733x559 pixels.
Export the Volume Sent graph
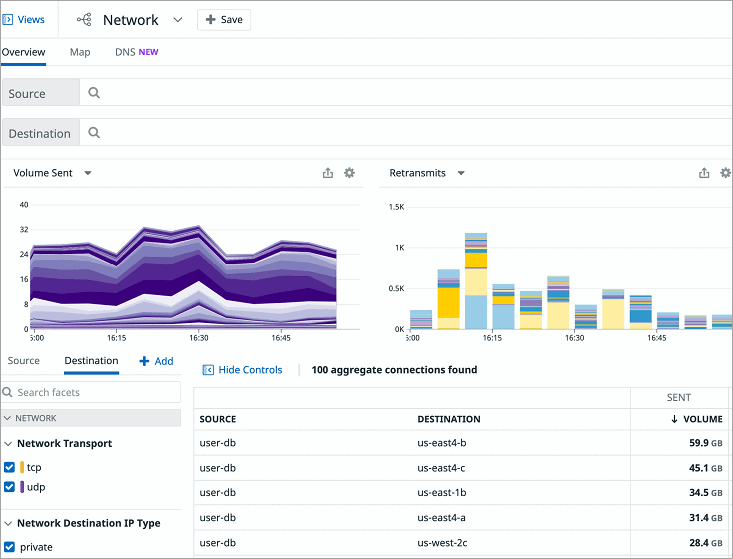click(328, 173)
